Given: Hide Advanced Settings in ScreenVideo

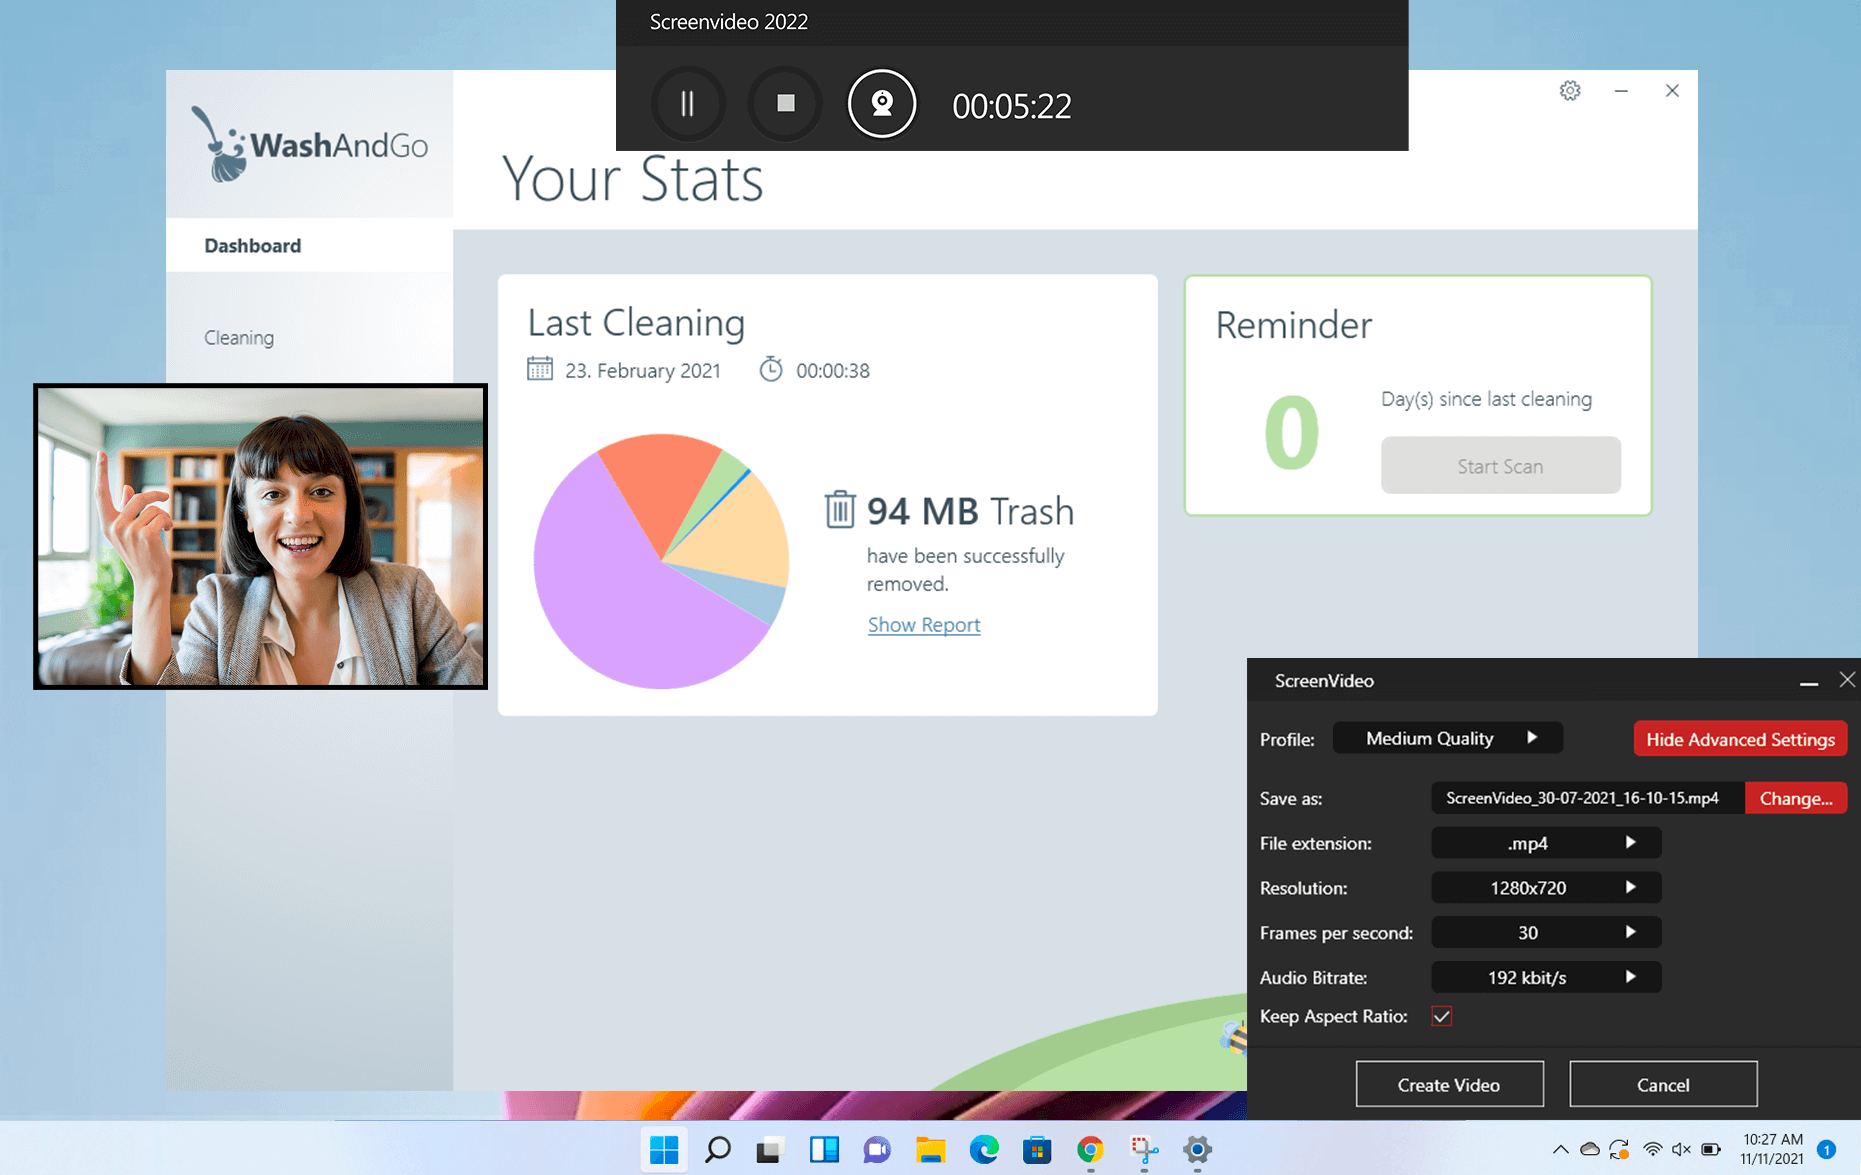Looking at the screenshot, I should [x=1740, y=739].
